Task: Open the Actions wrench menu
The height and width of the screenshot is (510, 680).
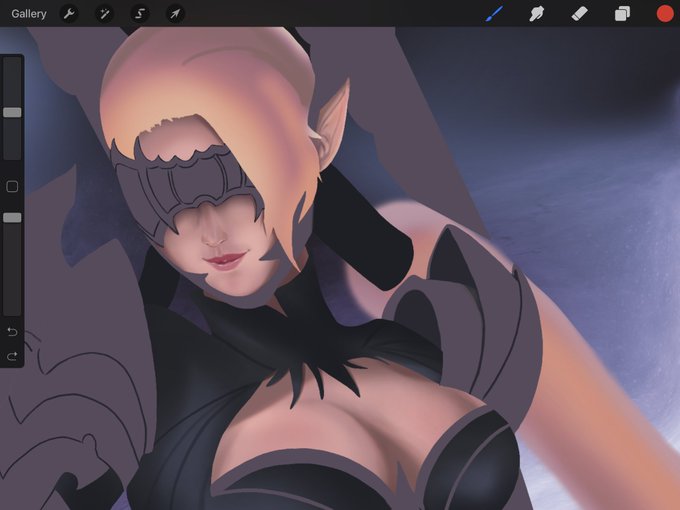Action: point(69,14)
